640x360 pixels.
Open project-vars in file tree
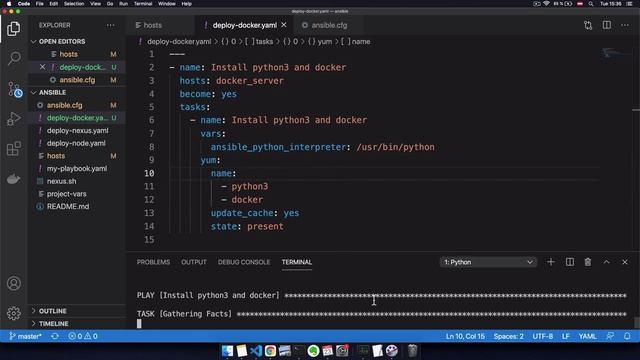pos(66,194)
